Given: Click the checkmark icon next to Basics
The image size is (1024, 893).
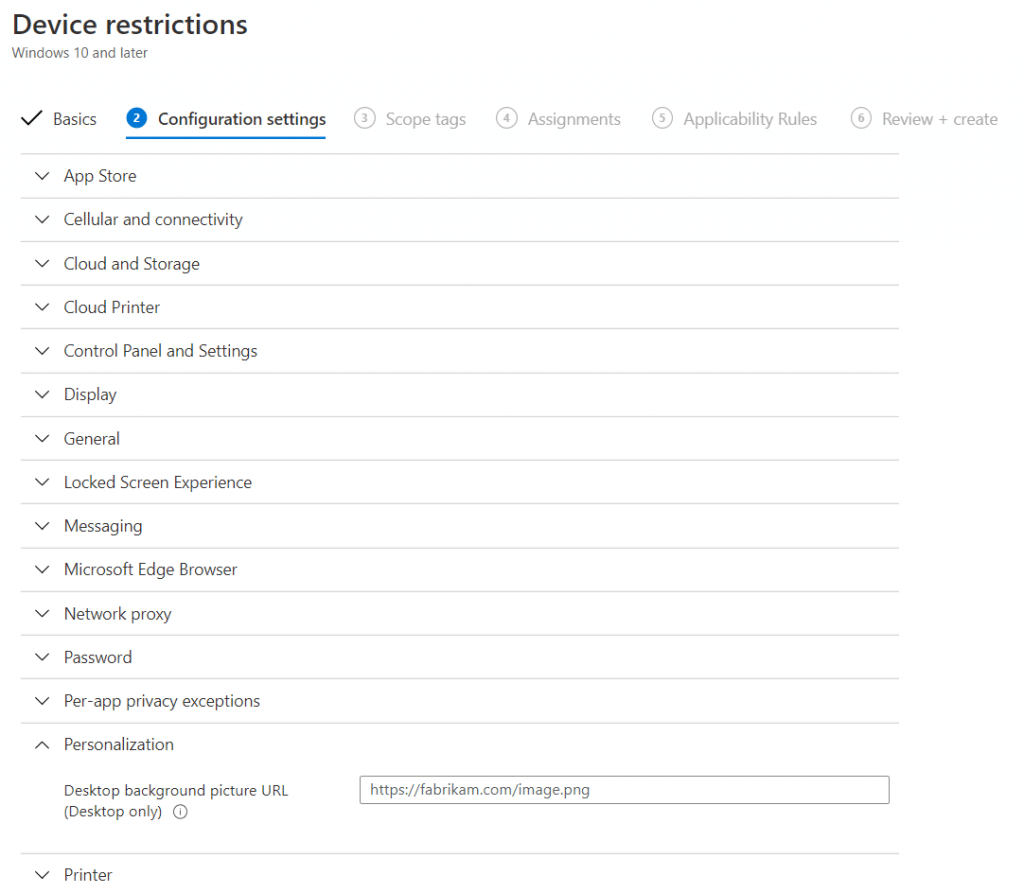Looking at the screenshot, I should 31,118.
